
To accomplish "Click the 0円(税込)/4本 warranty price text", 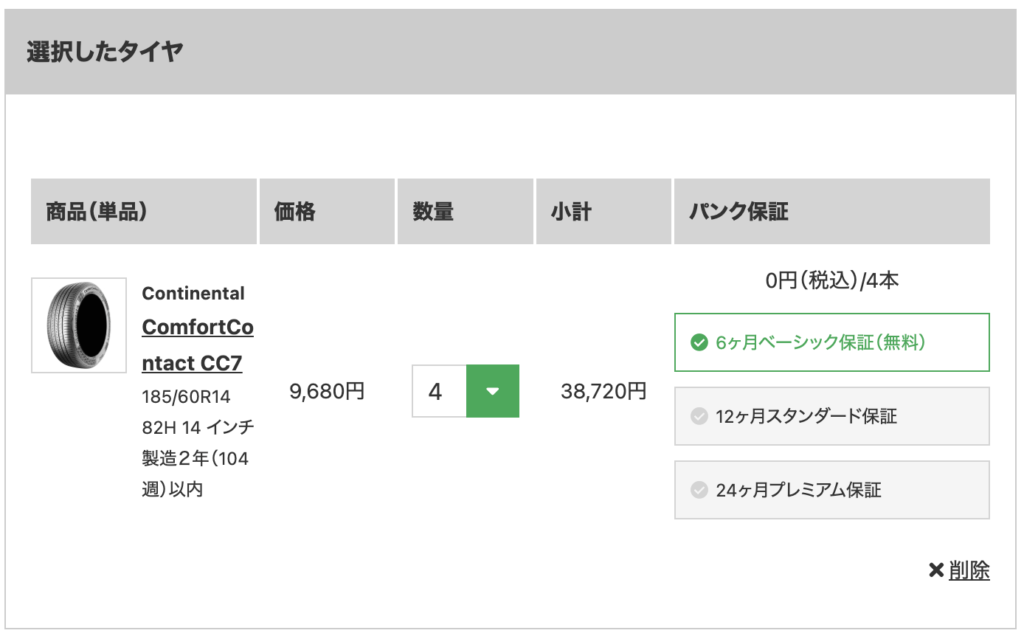I will [x=832, y=281].
